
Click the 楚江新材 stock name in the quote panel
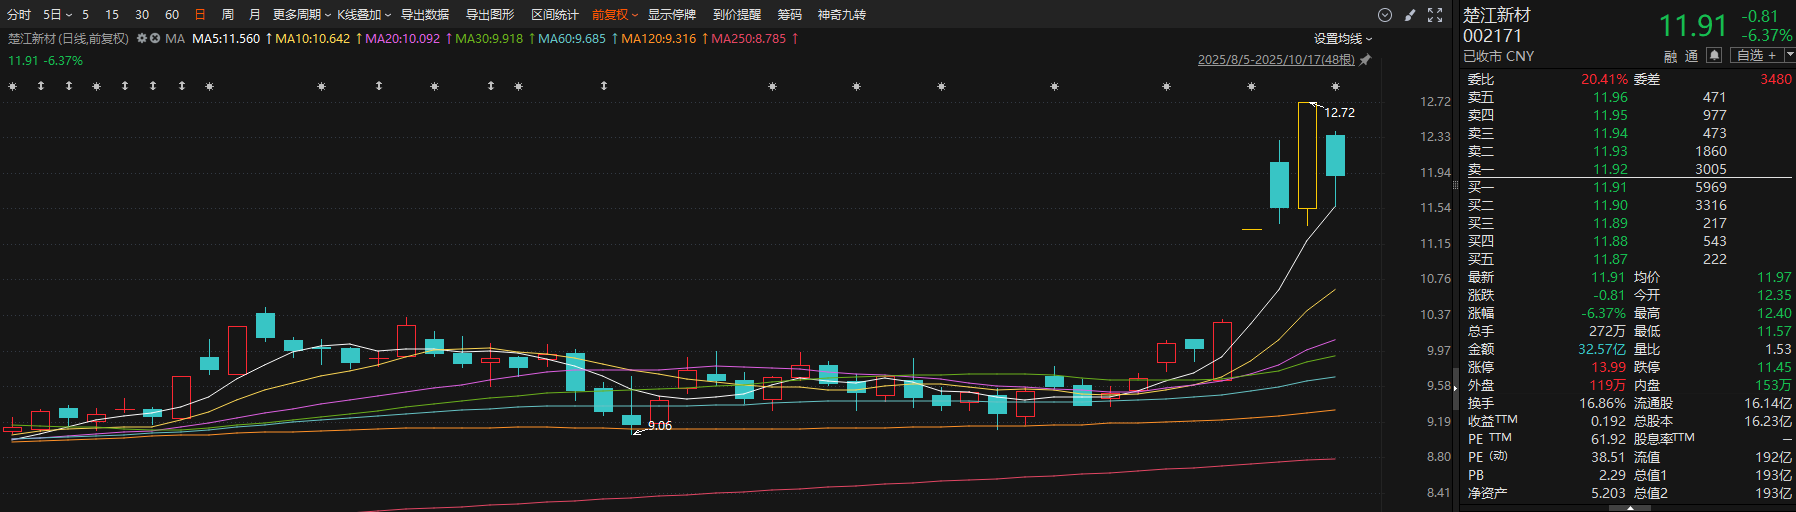click(x=1497, y=15)
